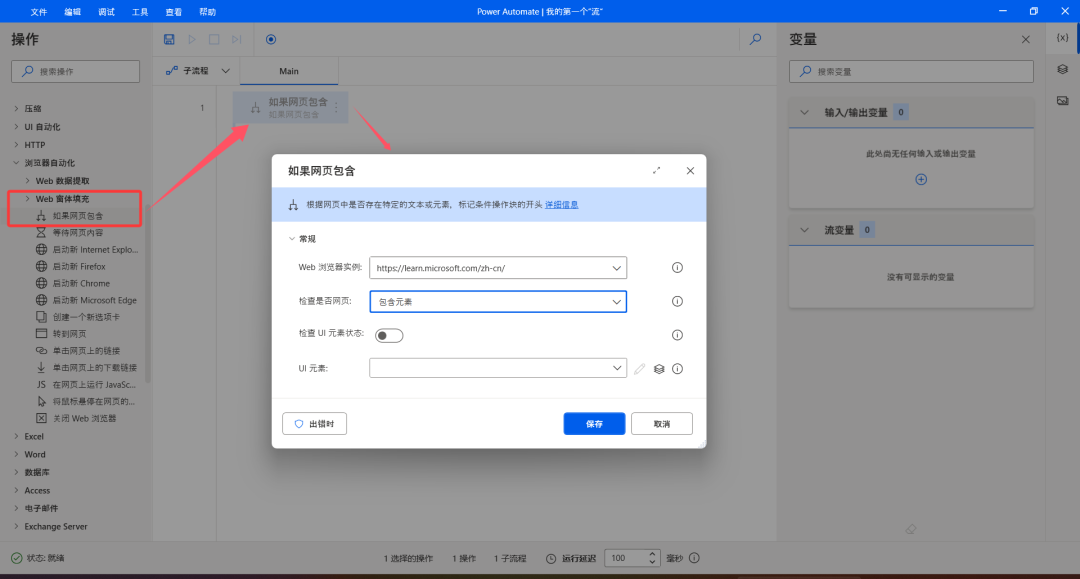This screenshot has width=1080, height=579.
Task: Increase the 运行延迟 stepper value
Action: [652, 554]
